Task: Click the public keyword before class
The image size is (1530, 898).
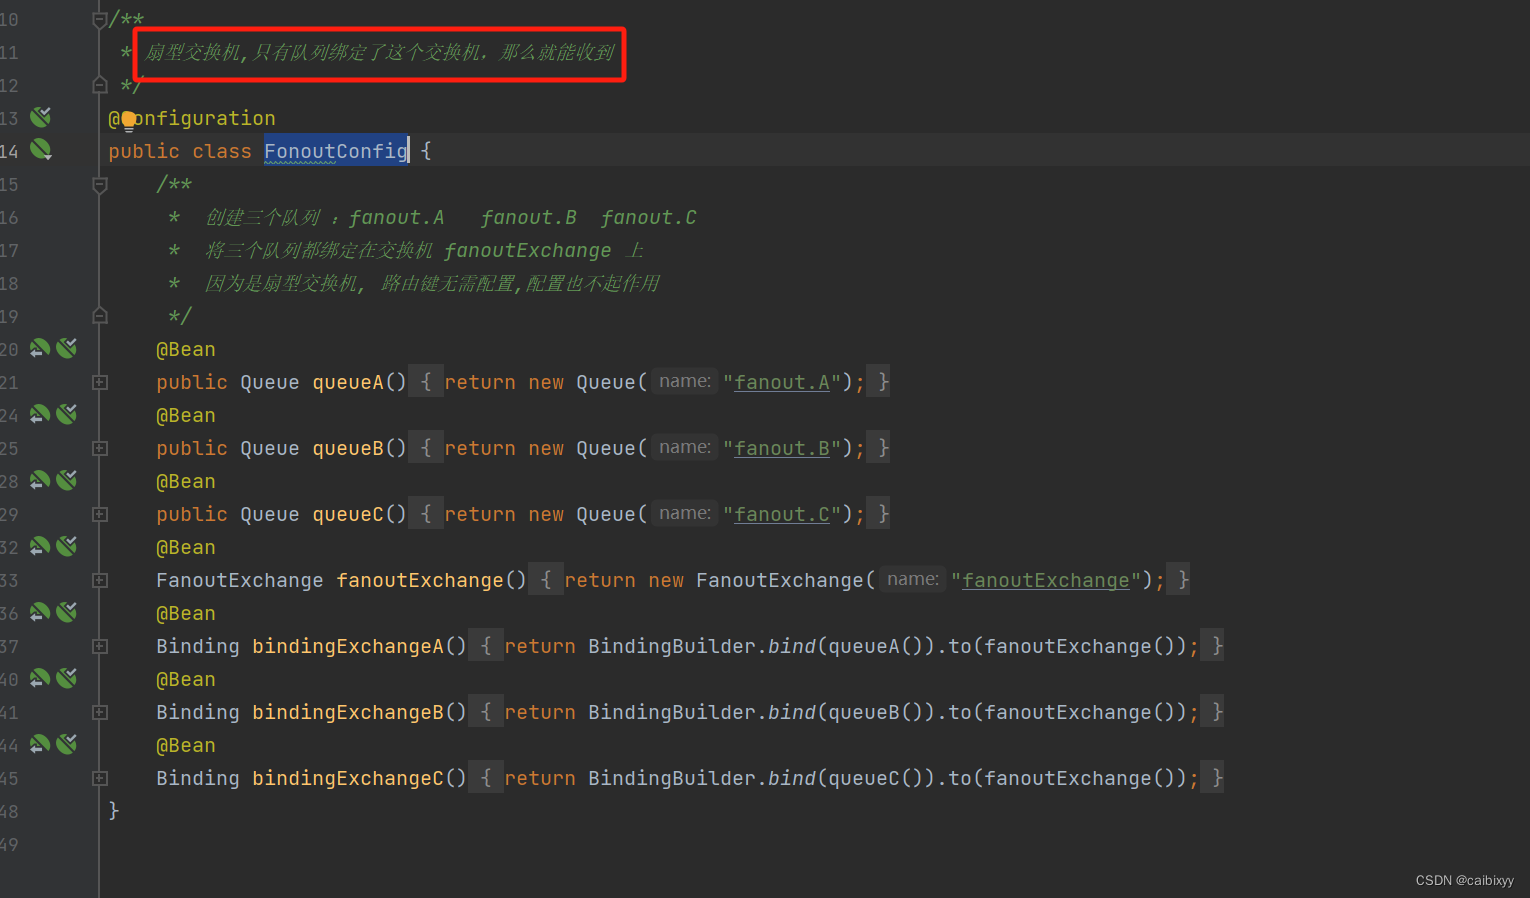Action: (144, 151)
